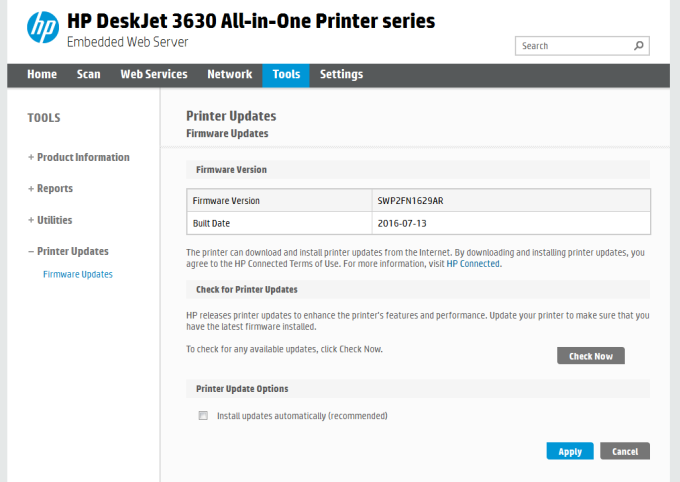Expand the Product Information section

click(x=79, y=157)
